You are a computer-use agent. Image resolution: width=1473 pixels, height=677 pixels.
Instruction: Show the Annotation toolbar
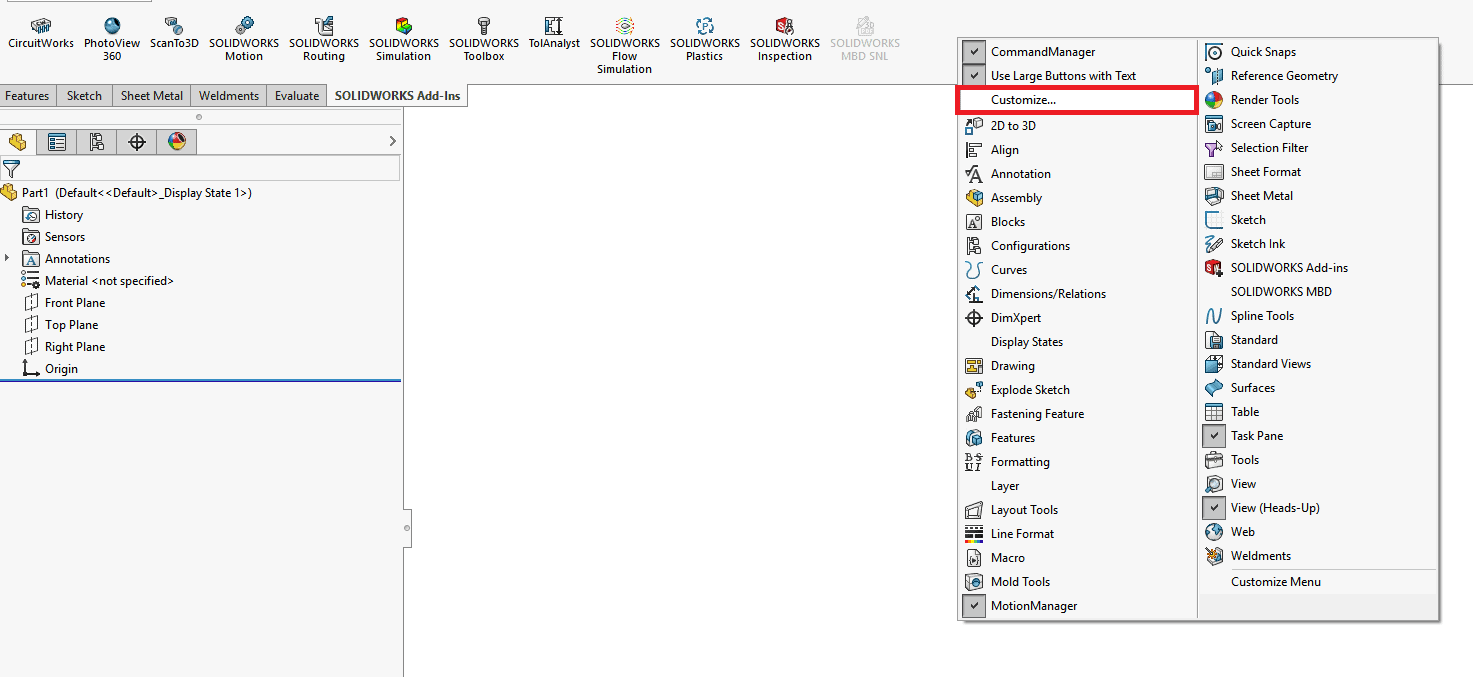point(1077,174)
